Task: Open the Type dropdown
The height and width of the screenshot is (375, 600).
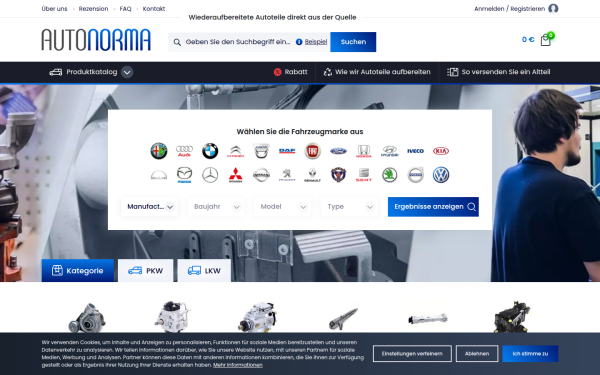Action: 349,207
